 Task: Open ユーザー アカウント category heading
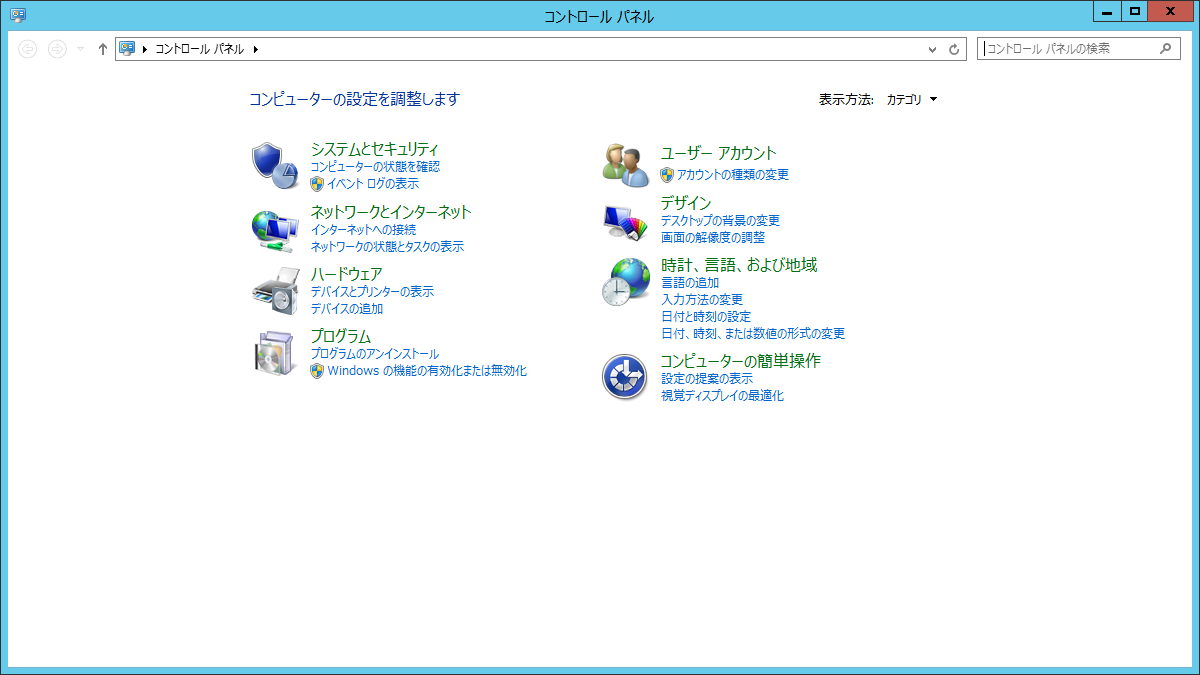[718, 153]
